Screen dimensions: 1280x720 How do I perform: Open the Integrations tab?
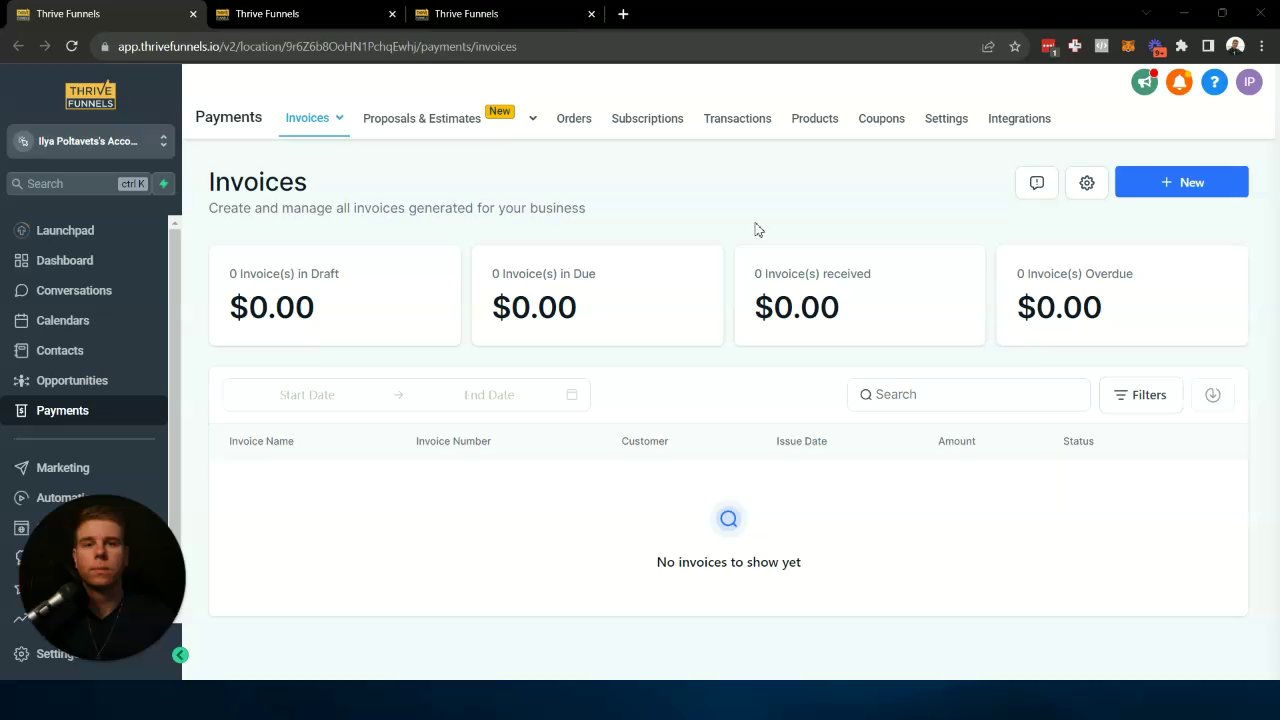pyautogui.click(x=1019, y=118)
